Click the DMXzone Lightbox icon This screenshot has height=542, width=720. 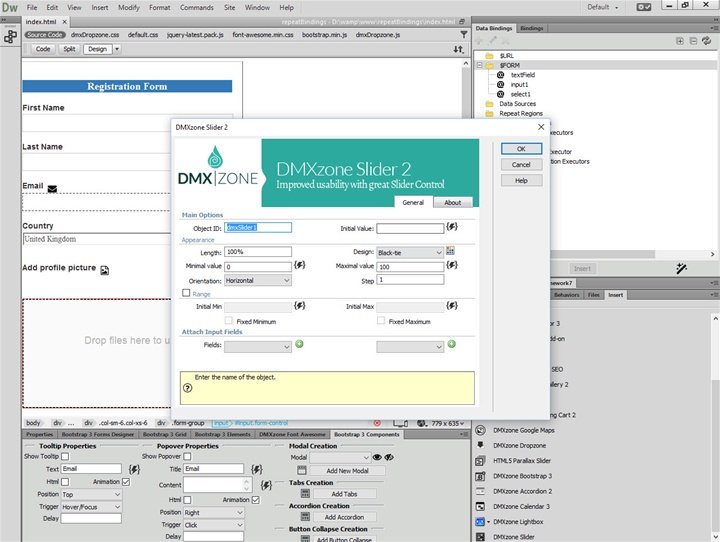(480, 522)
